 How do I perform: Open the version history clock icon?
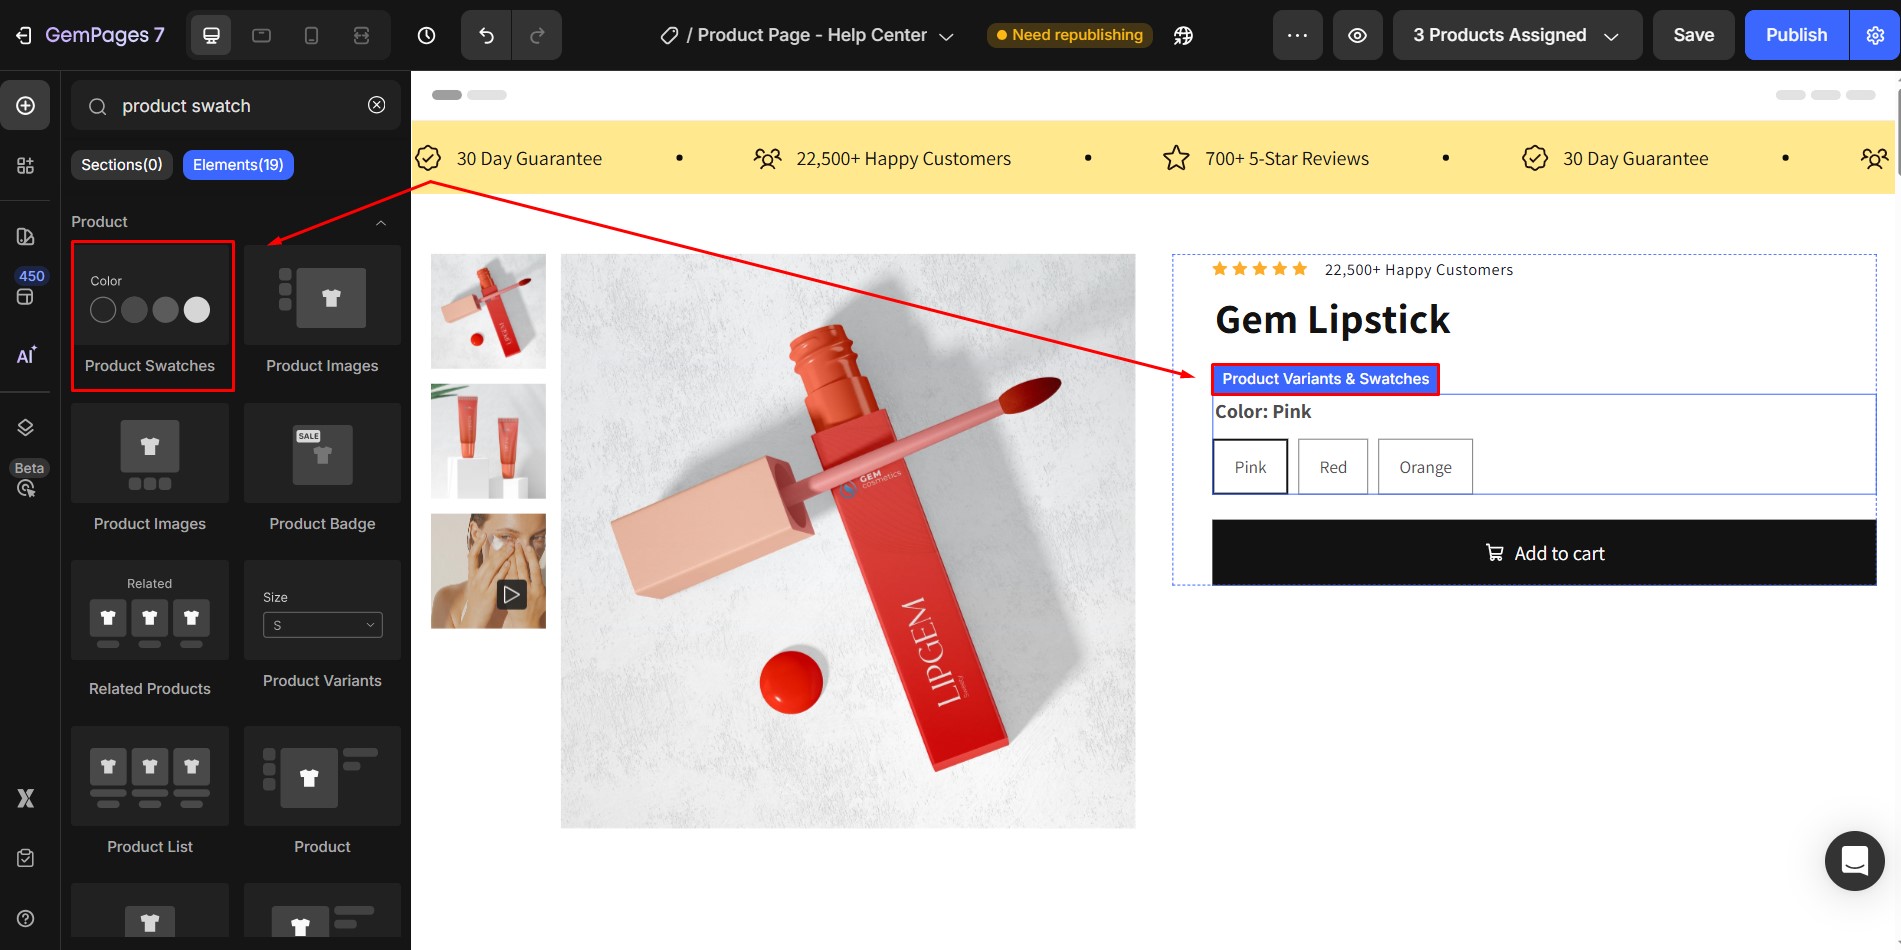(x=427, y=35)
